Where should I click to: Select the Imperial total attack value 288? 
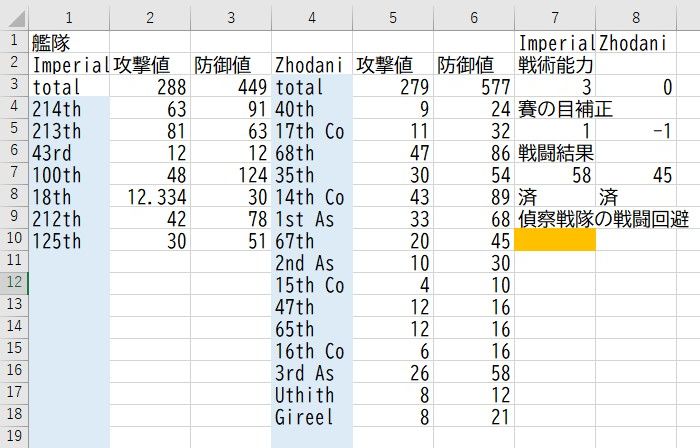(x=150, y=86)
